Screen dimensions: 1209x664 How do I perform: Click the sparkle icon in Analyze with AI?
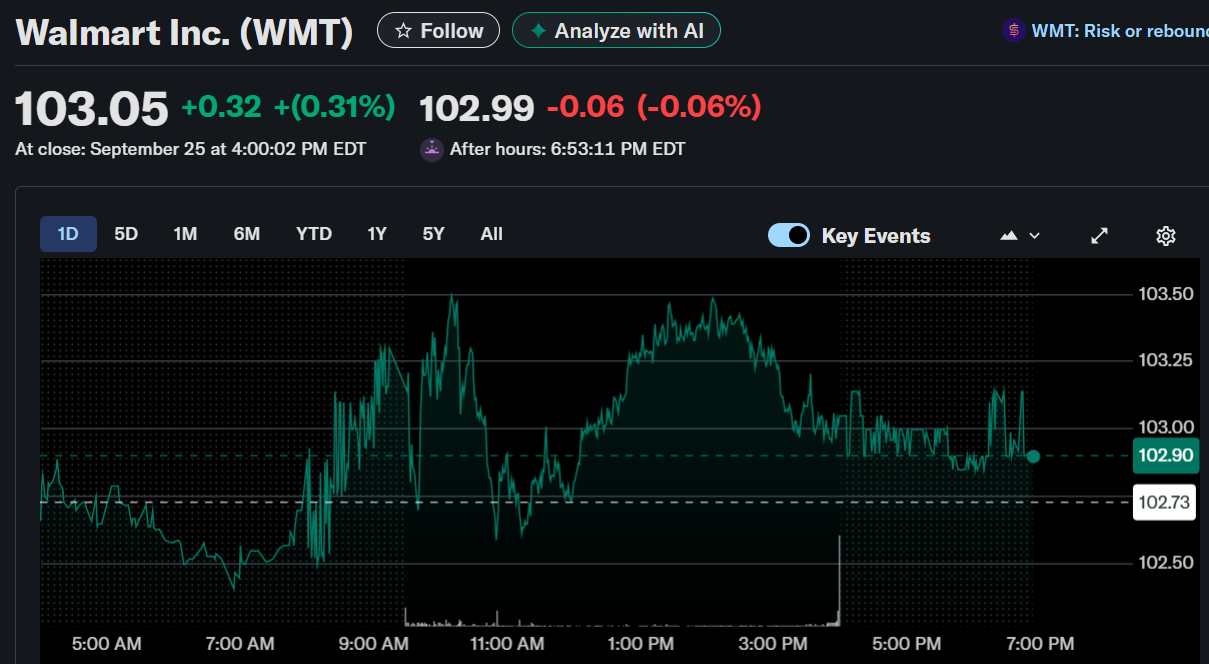[x=538, y=31]
